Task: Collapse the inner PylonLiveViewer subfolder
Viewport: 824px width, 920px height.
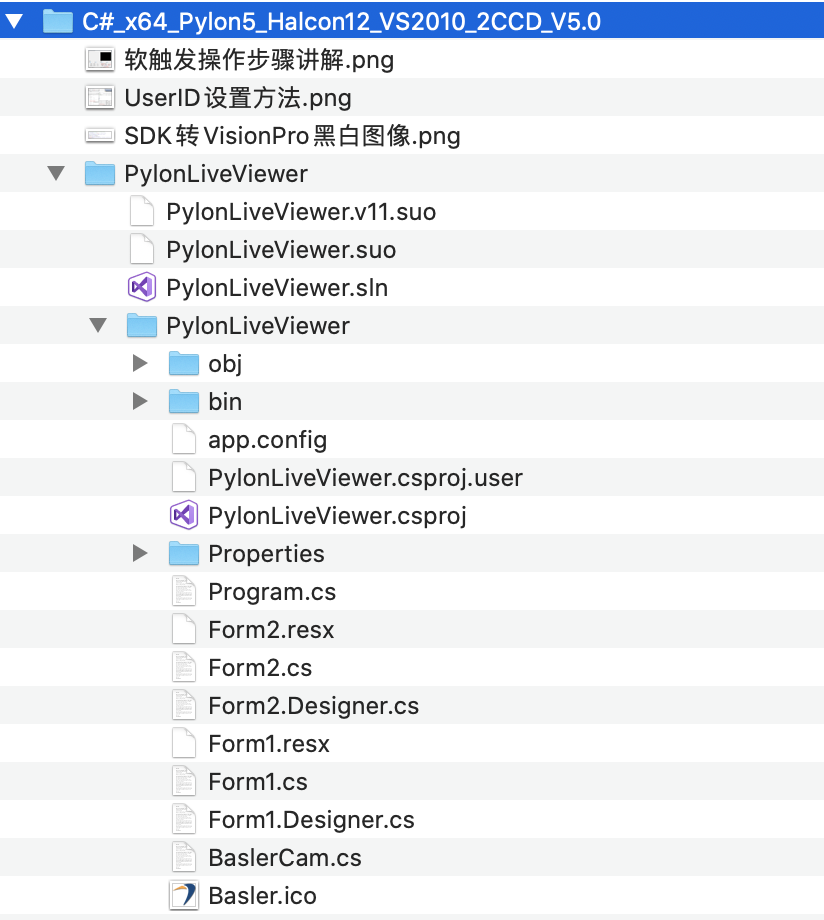Action: tap(98, 325)
